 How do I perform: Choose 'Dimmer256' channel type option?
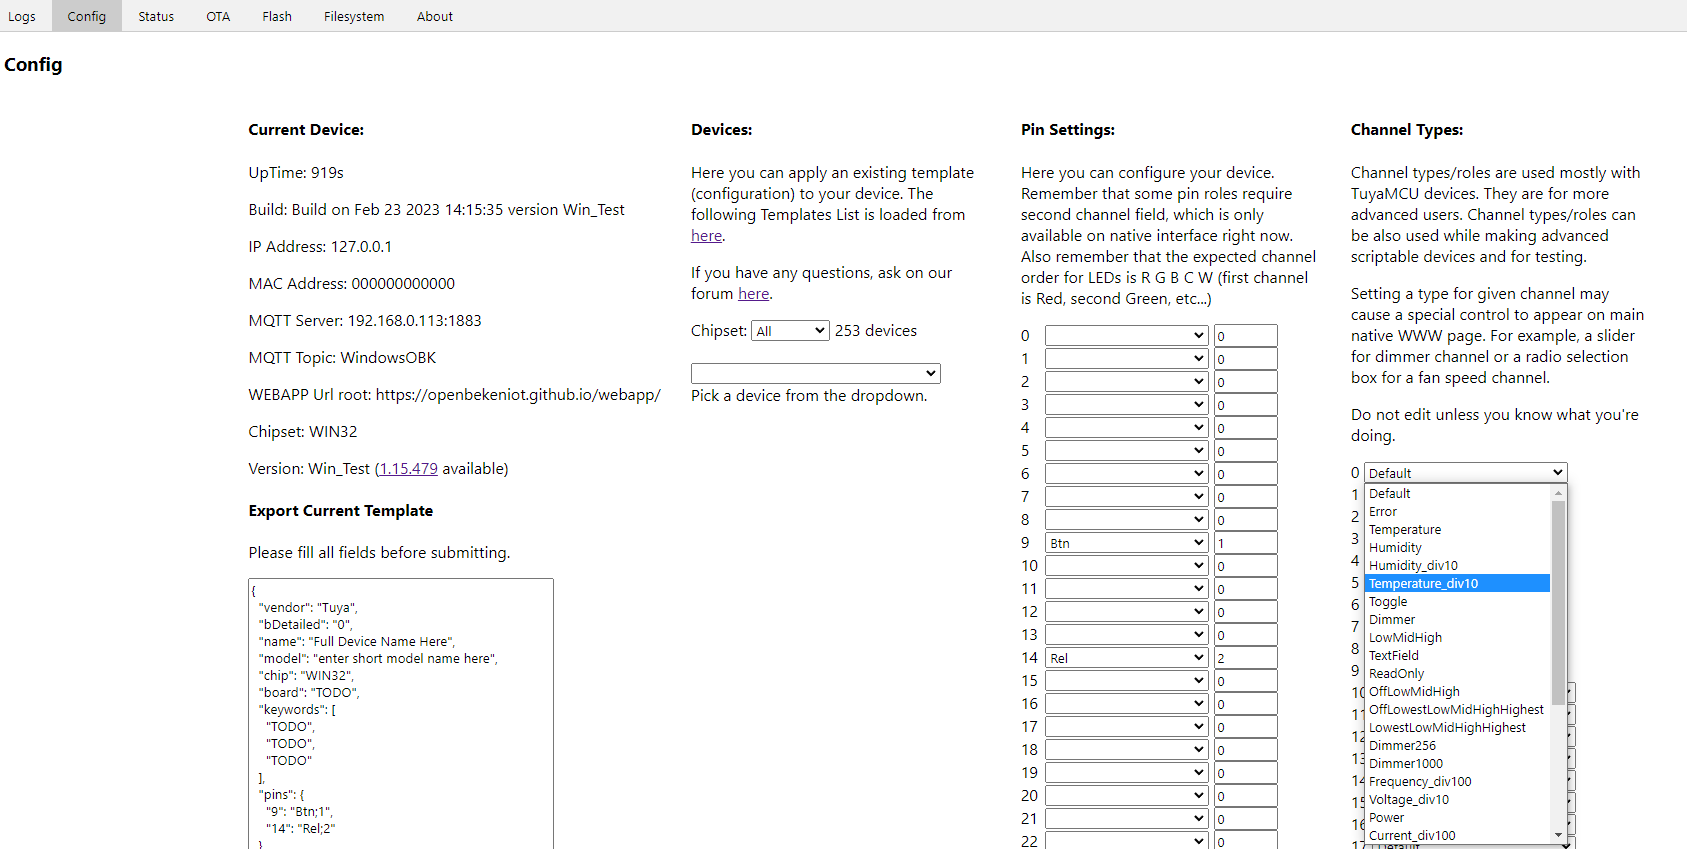(x=1458, y=746)
